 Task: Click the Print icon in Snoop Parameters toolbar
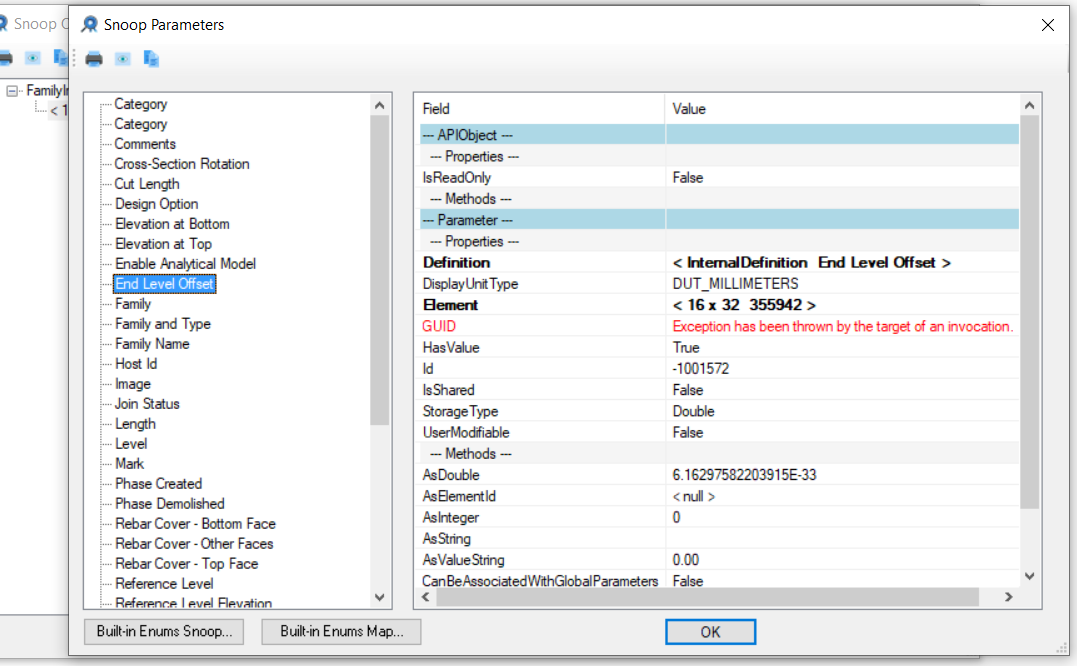click(x=94, y=59)
